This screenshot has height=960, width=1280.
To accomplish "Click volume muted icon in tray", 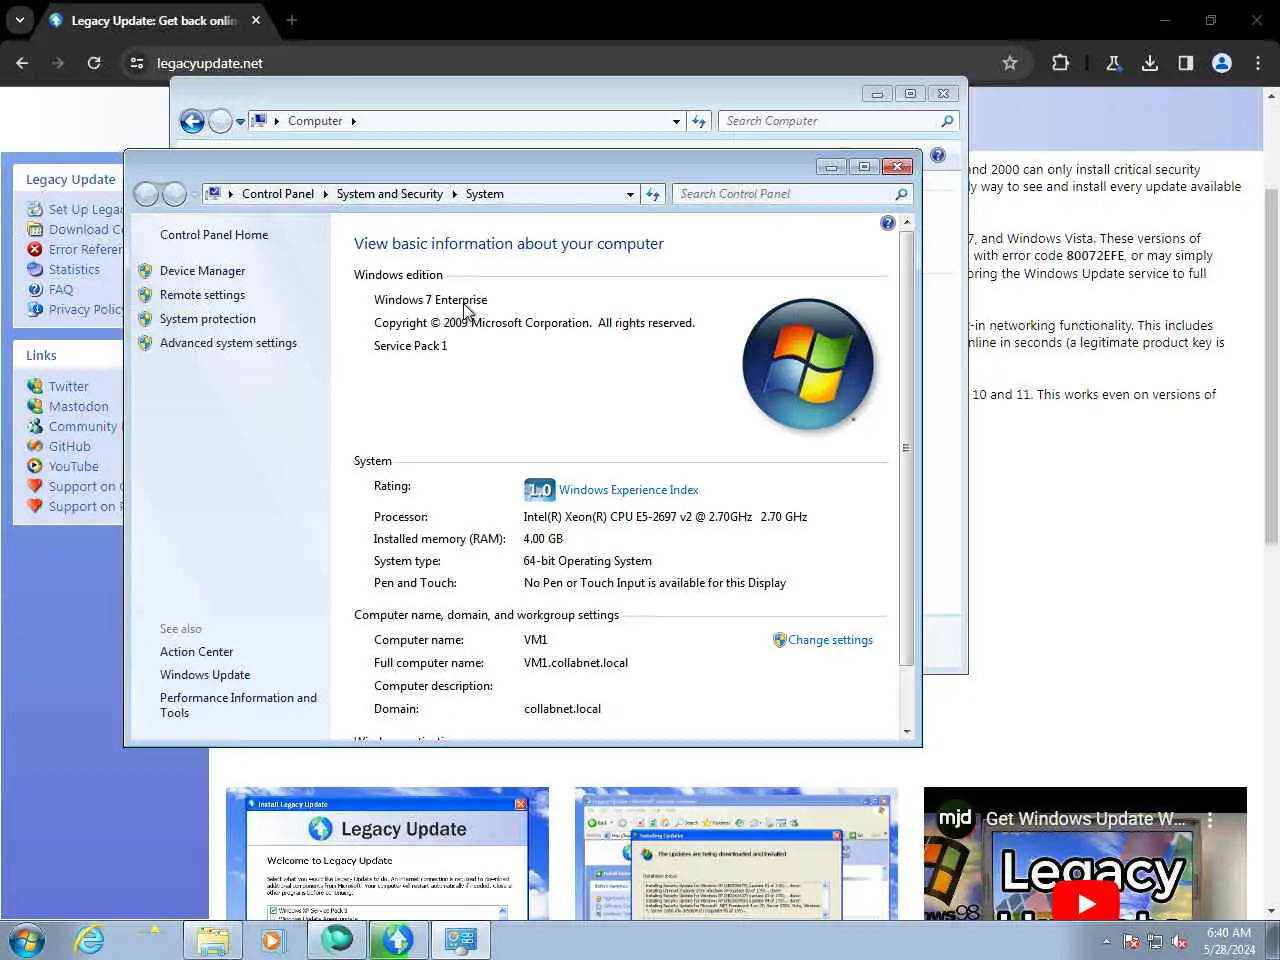I will click(1179, 941).
